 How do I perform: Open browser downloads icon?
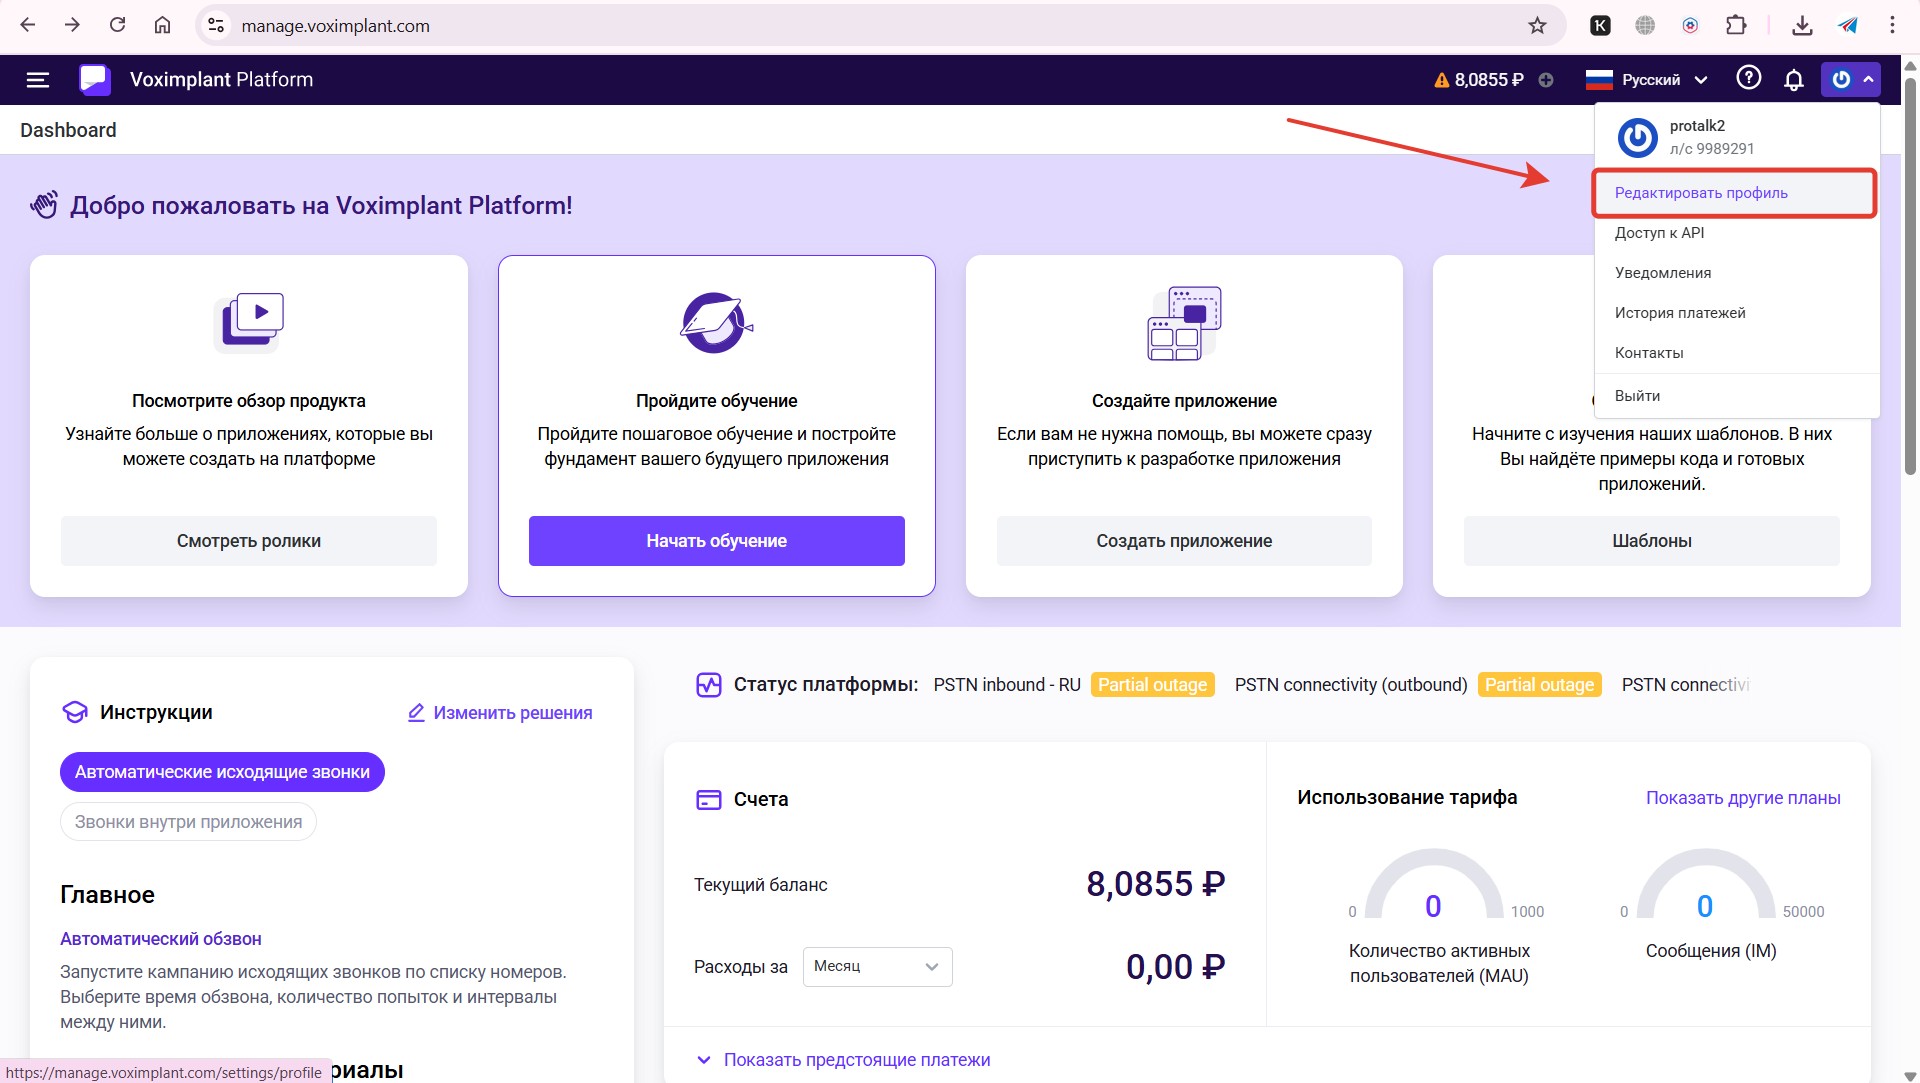coord(1802,26)
